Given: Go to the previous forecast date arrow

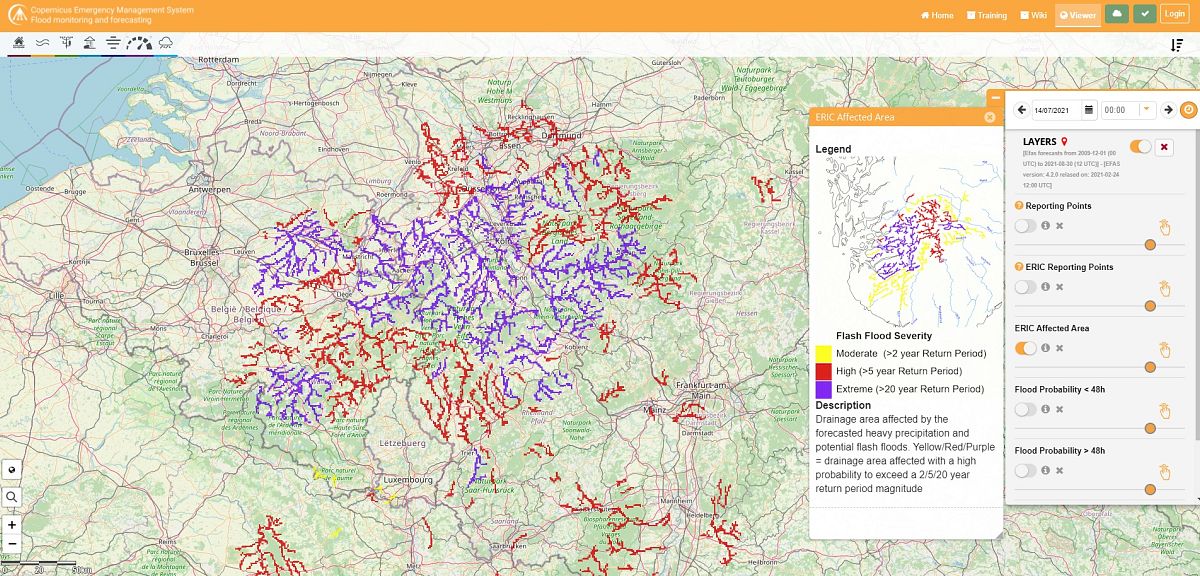Looking at the screenshot, I should 1022,110.
